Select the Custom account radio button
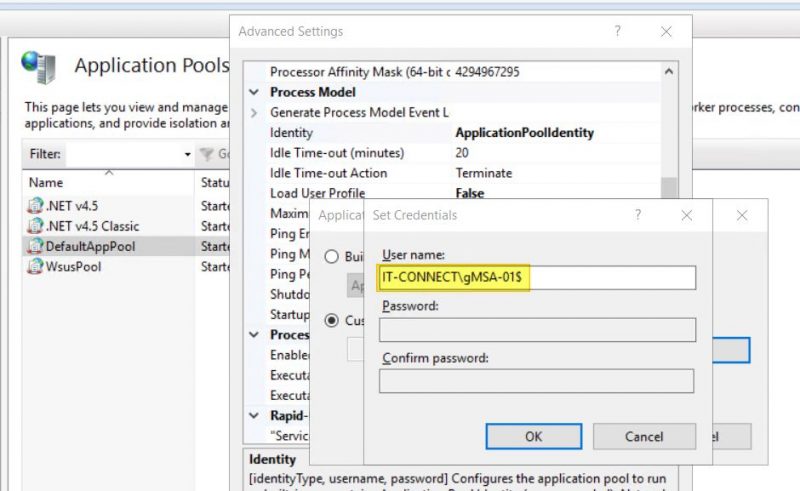Screen dimensions: 800x491 332,321
